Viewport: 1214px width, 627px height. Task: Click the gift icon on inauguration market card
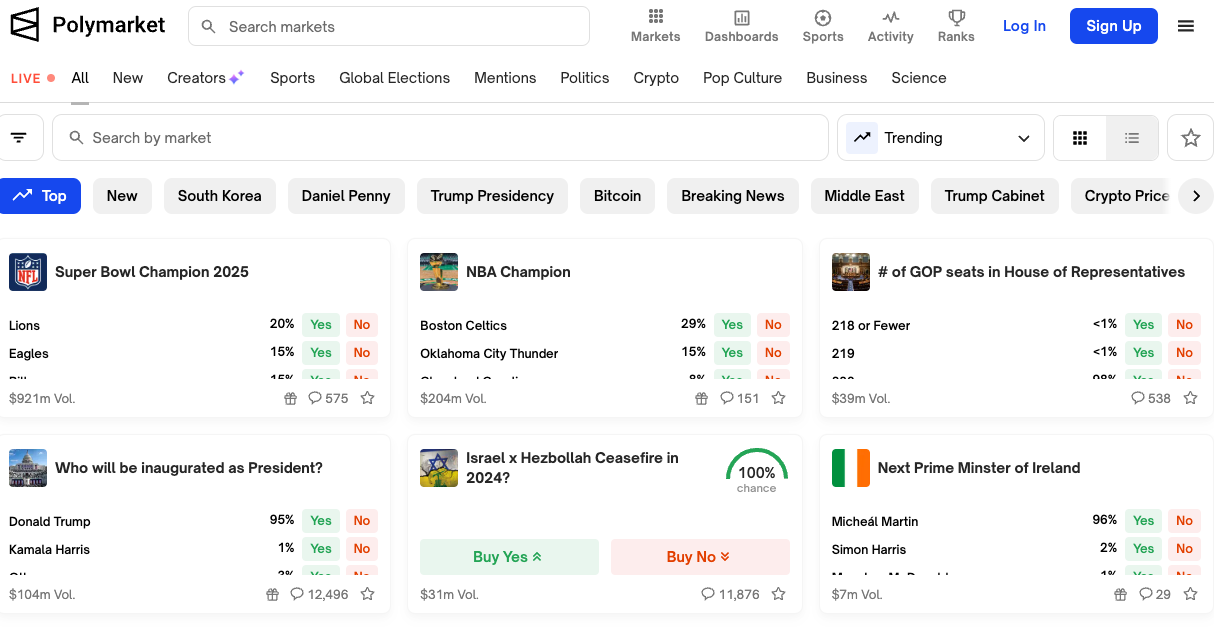coord(273,594)
